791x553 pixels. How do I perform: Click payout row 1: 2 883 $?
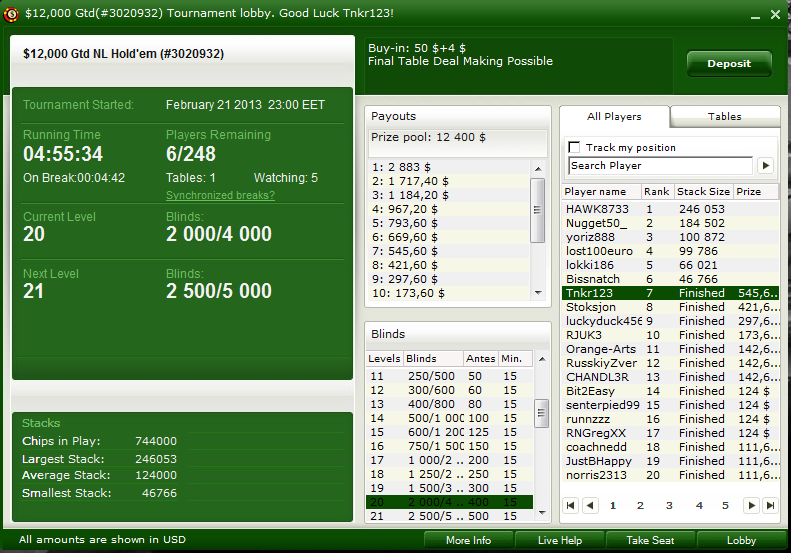point(449,167)
